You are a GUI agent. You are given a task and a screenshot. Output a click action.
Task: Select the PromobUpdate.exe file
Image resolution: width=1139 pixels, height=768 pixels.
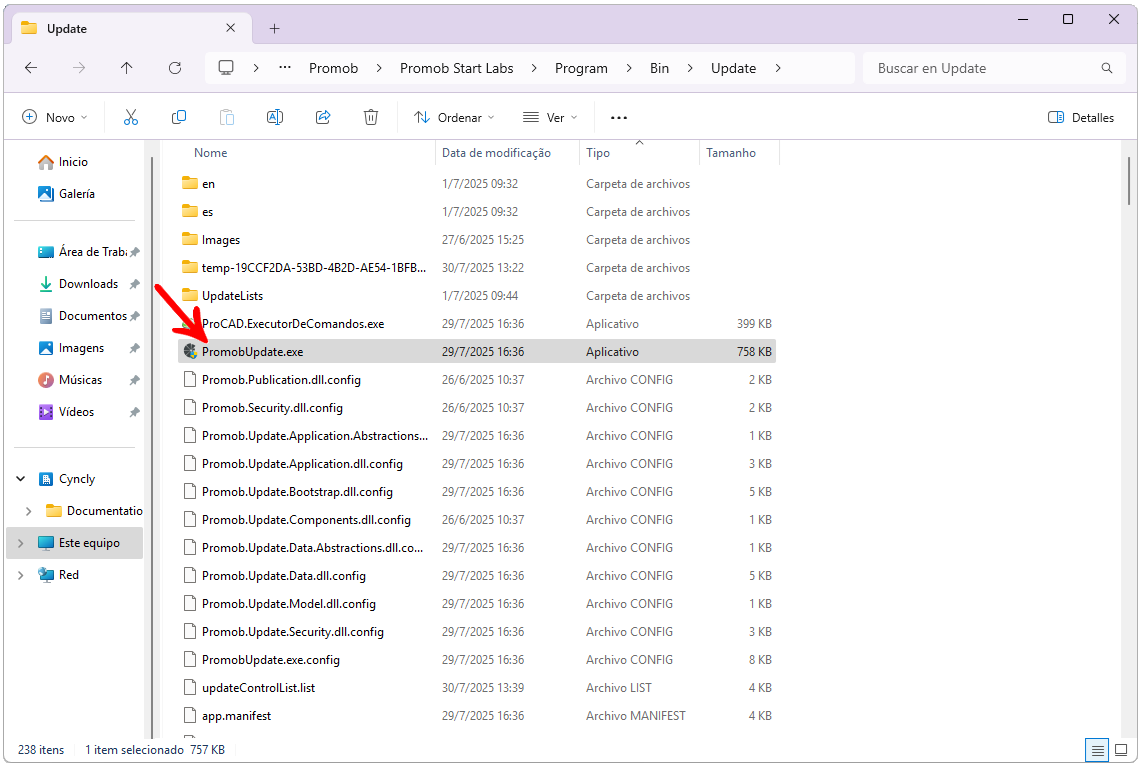(477, 352)
